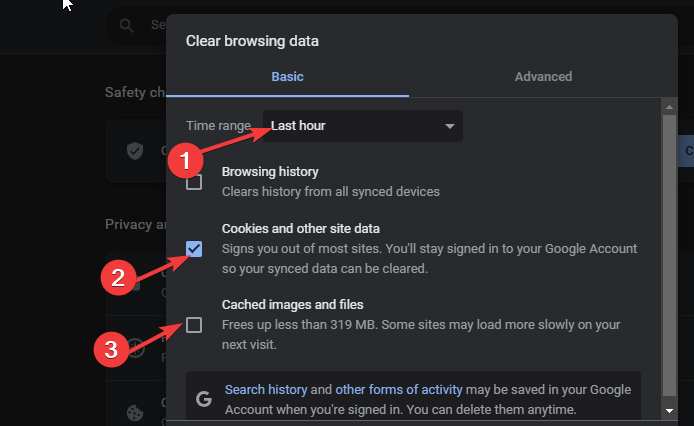Check Cached images and files option
This screenshot has width=694, height=426.
pos(194,325)
